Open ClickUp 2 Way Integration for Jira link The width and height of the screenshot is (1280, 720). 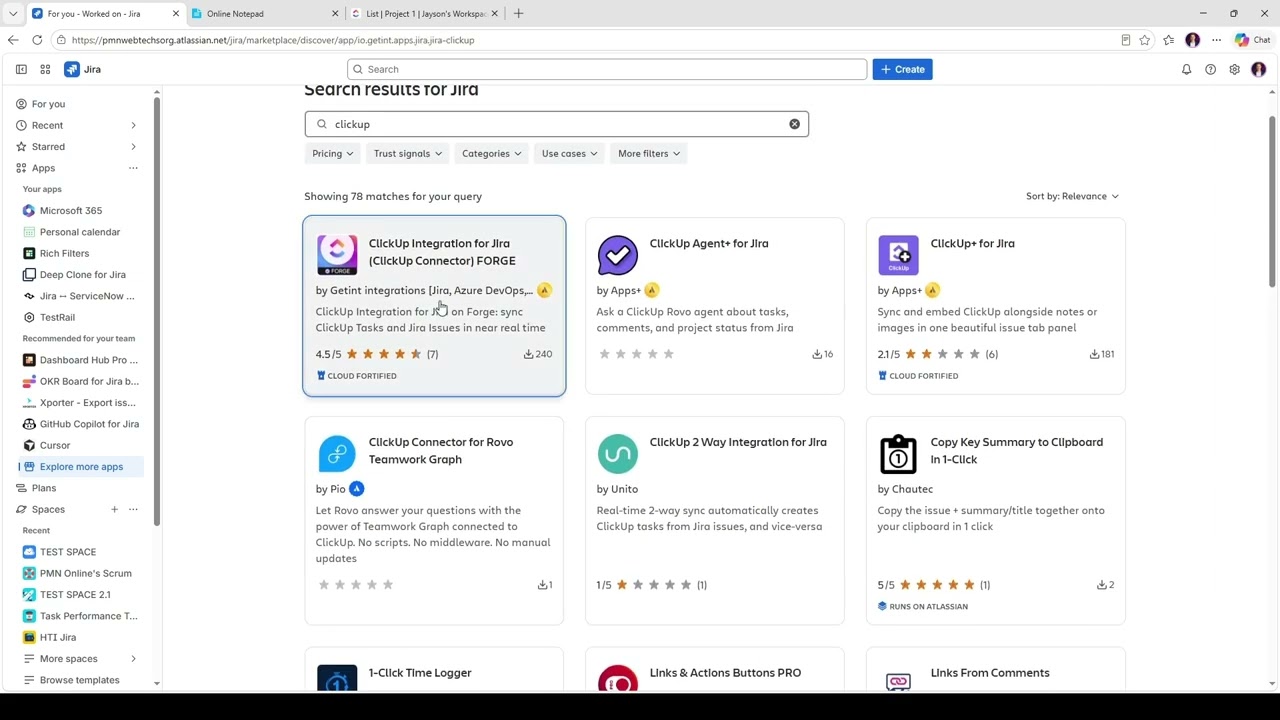click(738, 443)
